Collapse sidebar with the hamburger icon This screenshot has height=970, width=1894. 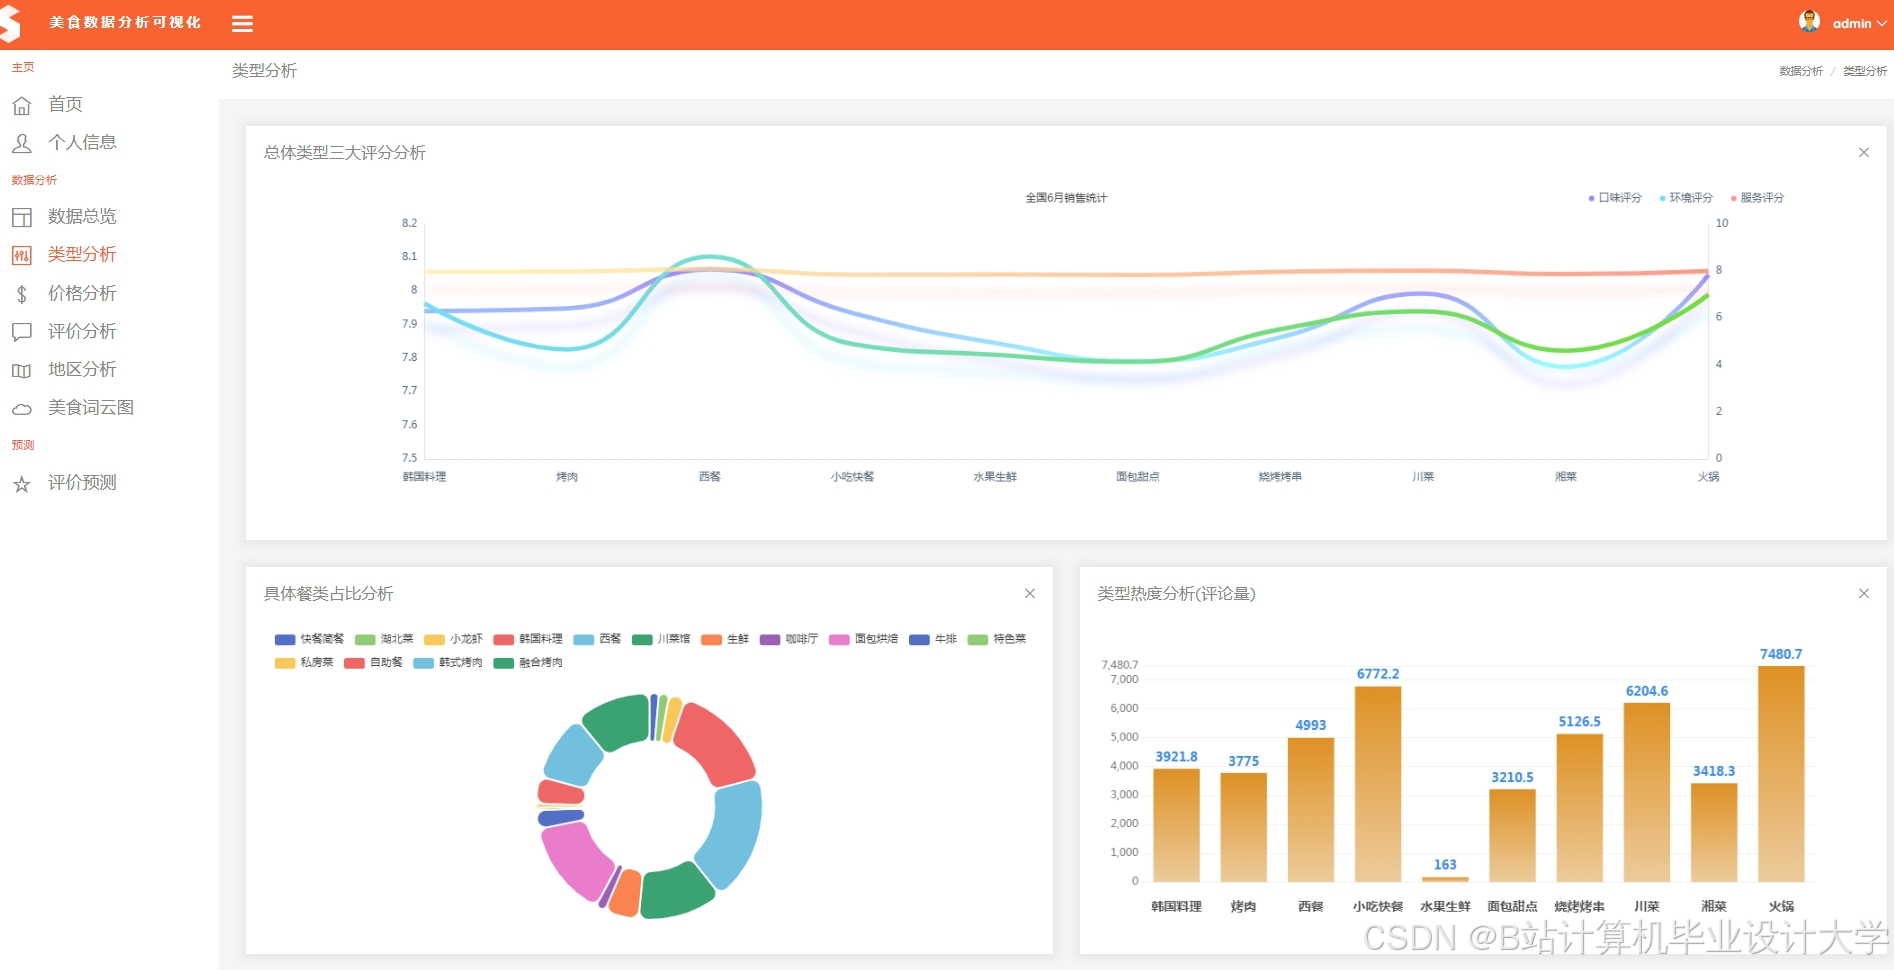pos(241,23)
